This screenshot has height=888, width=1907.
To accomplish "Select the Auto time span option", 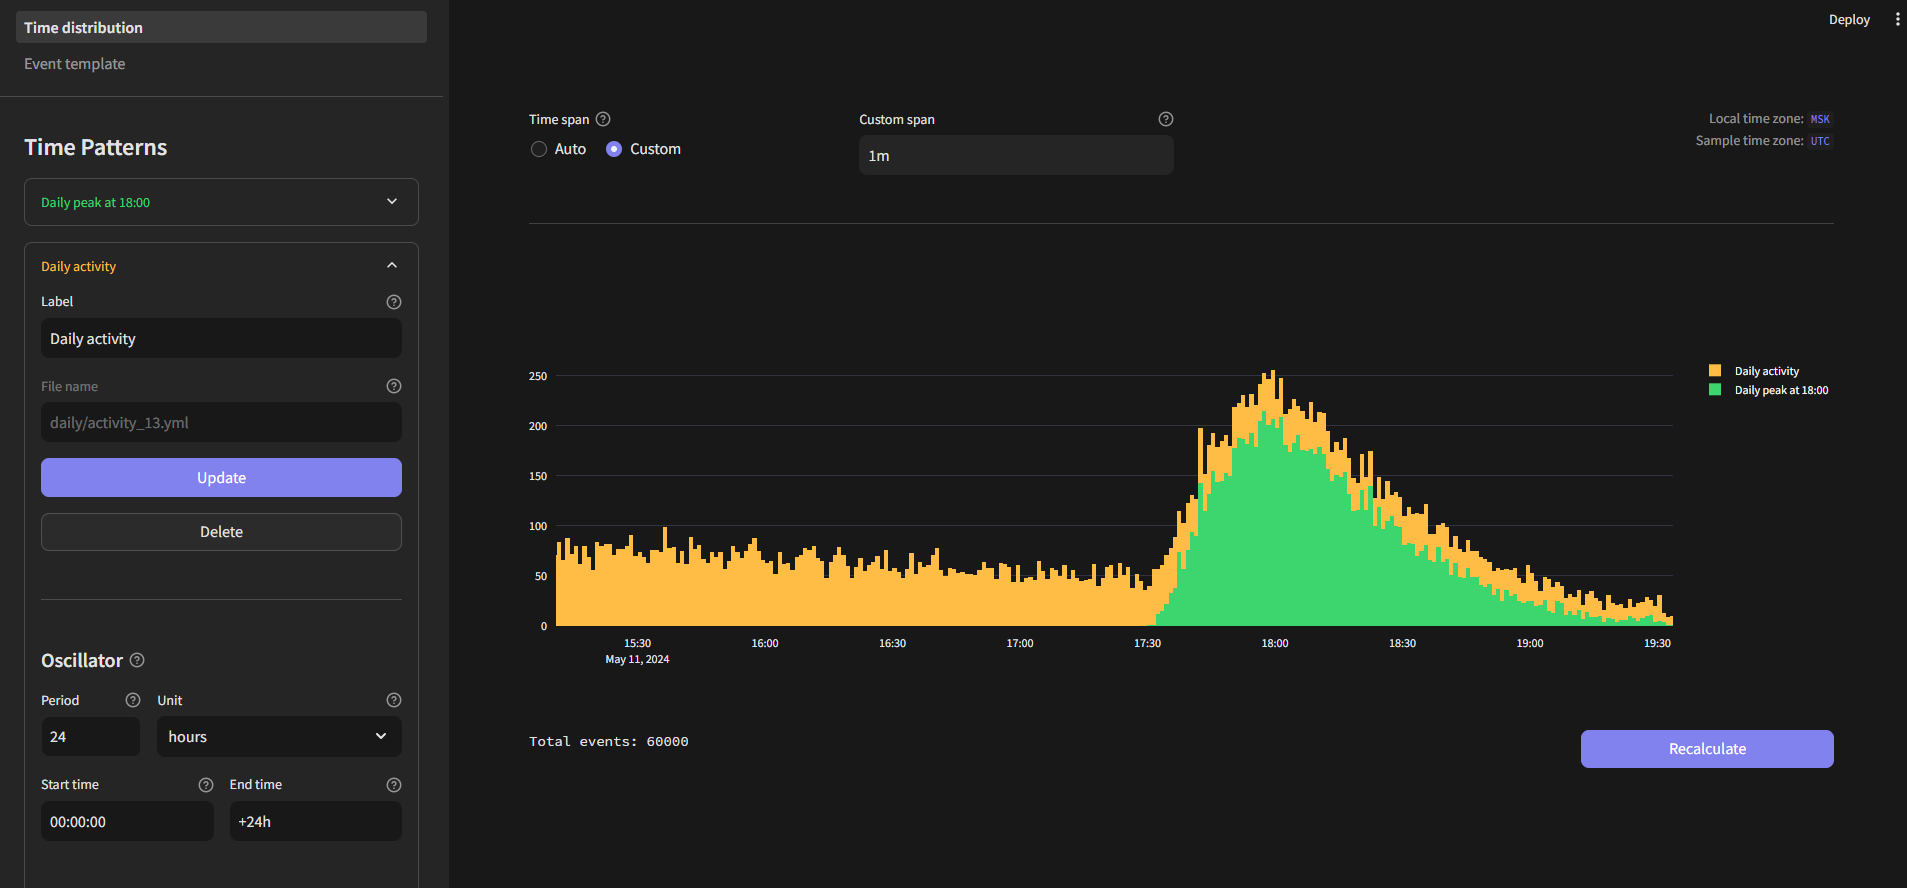I will (x=539, y=149).
